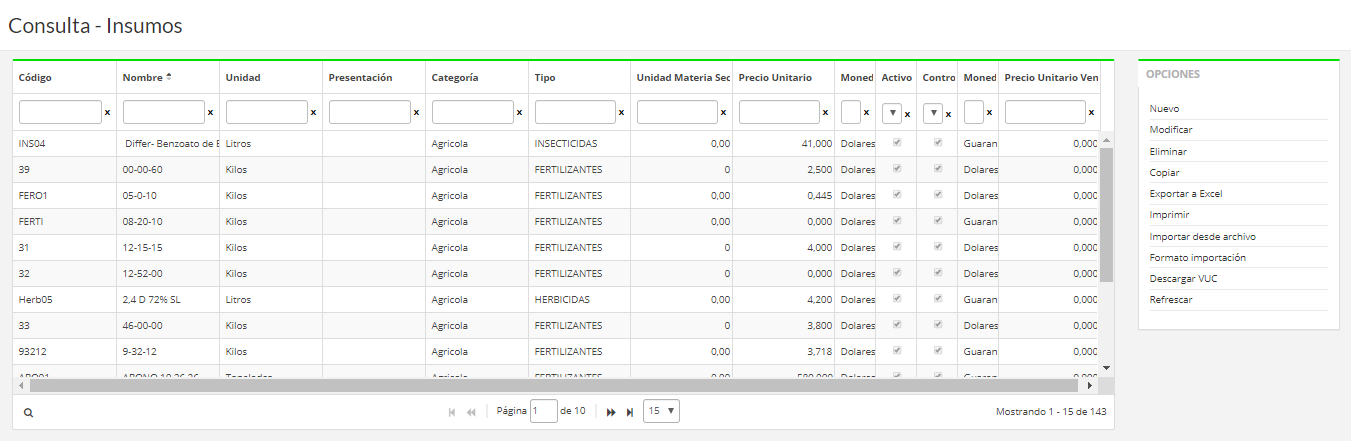Open the Activo filter dropdown
The width and height of the screenshot is (1351, 441).
(892, 113)
